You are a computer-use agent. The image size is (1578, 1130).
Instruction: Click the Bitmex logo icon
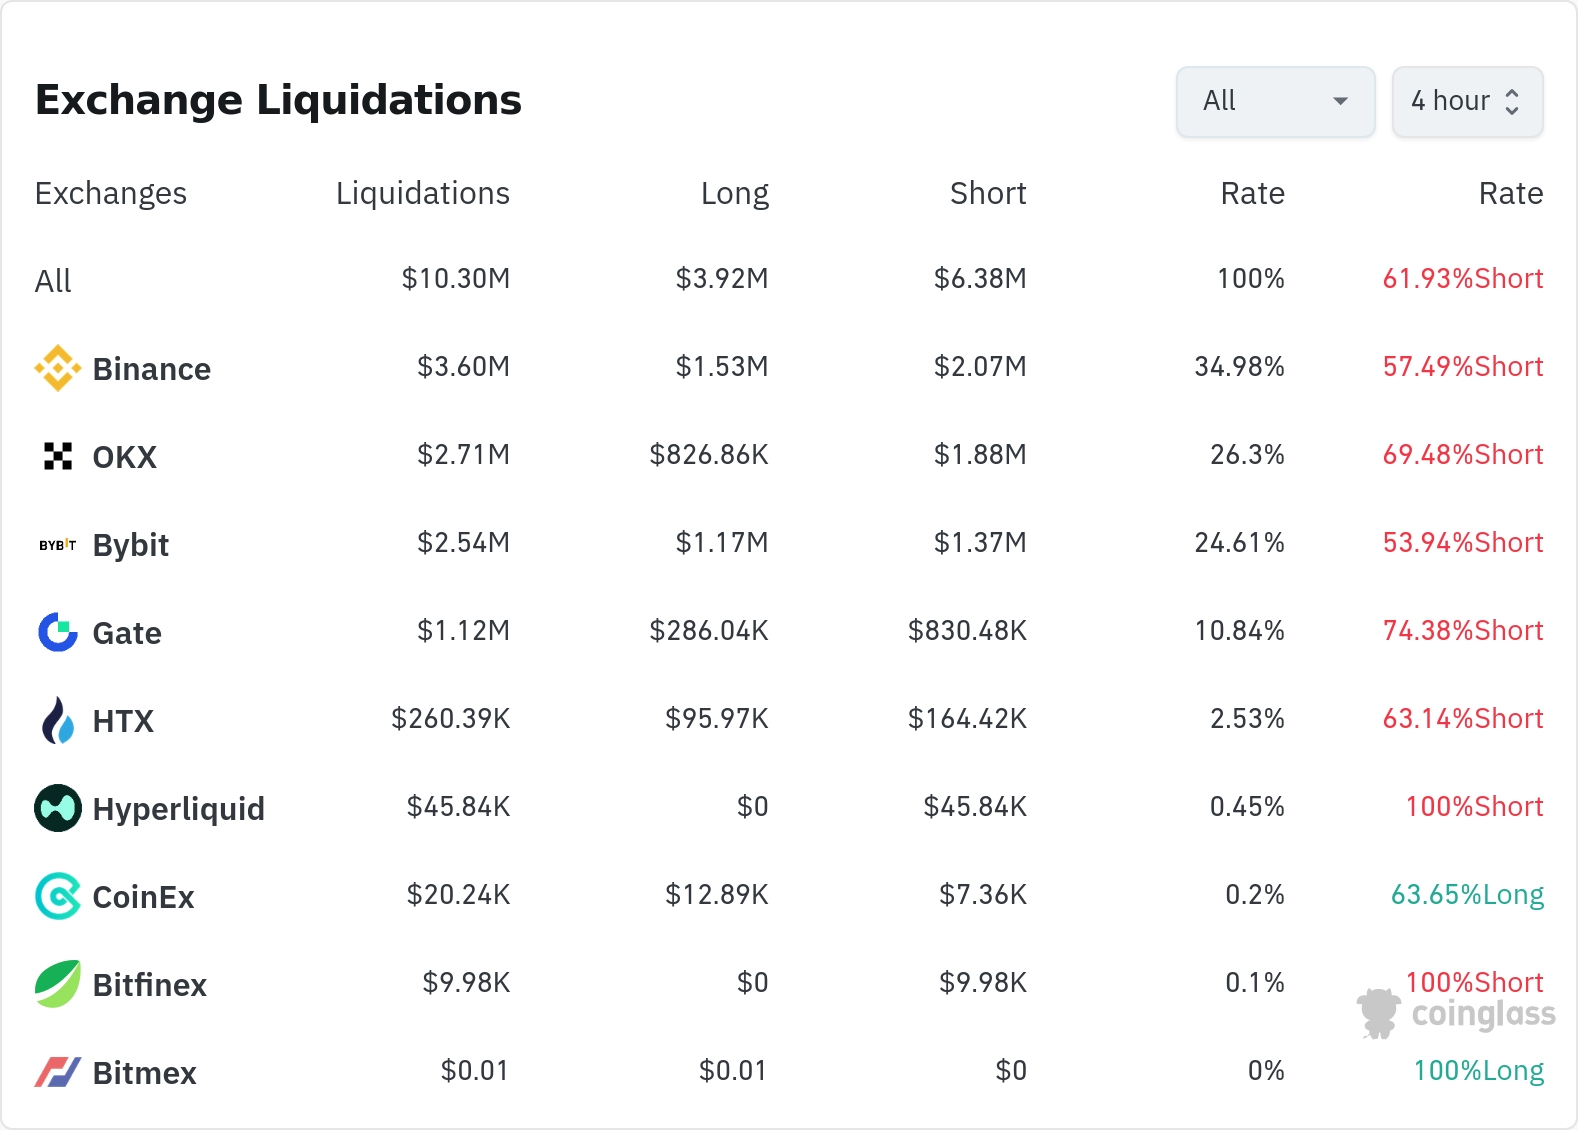pos(58,1072)
